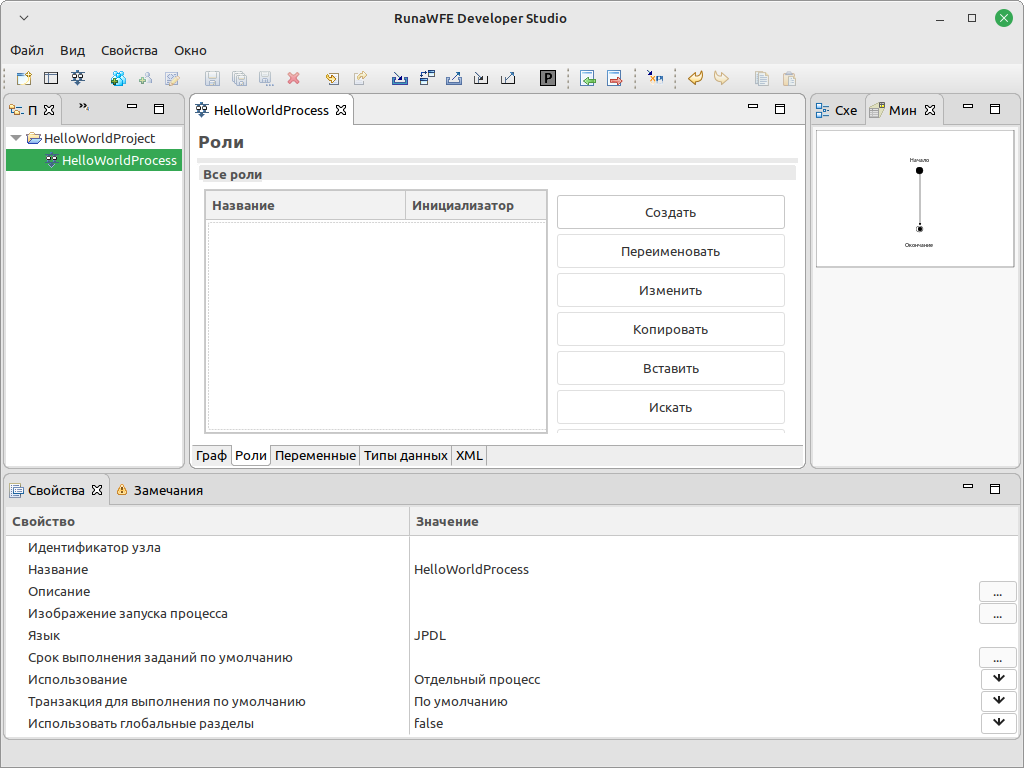Maximize the Свойства bottom panel
Image resolution: width=1024 pixels, height=768 pixels.
click(x=995, y=488)
